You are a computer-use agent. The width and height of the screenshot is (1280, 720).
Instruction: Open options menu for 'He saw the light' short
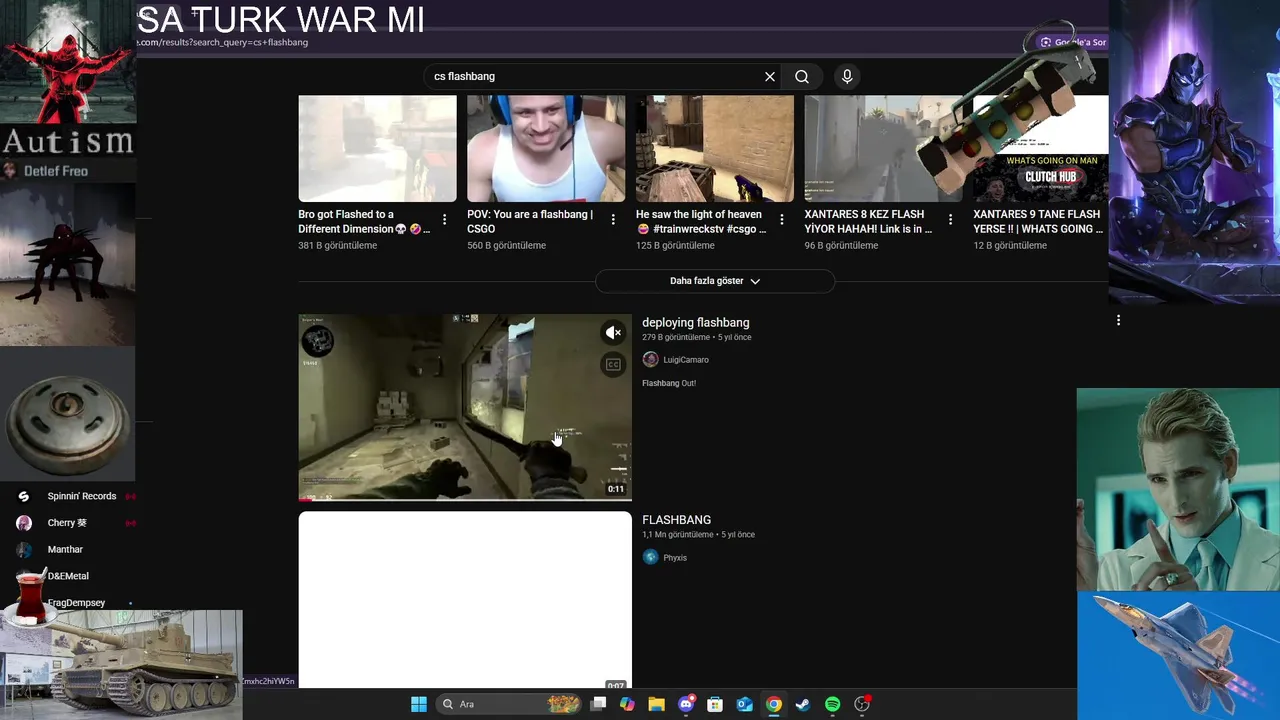click(782, 220)
